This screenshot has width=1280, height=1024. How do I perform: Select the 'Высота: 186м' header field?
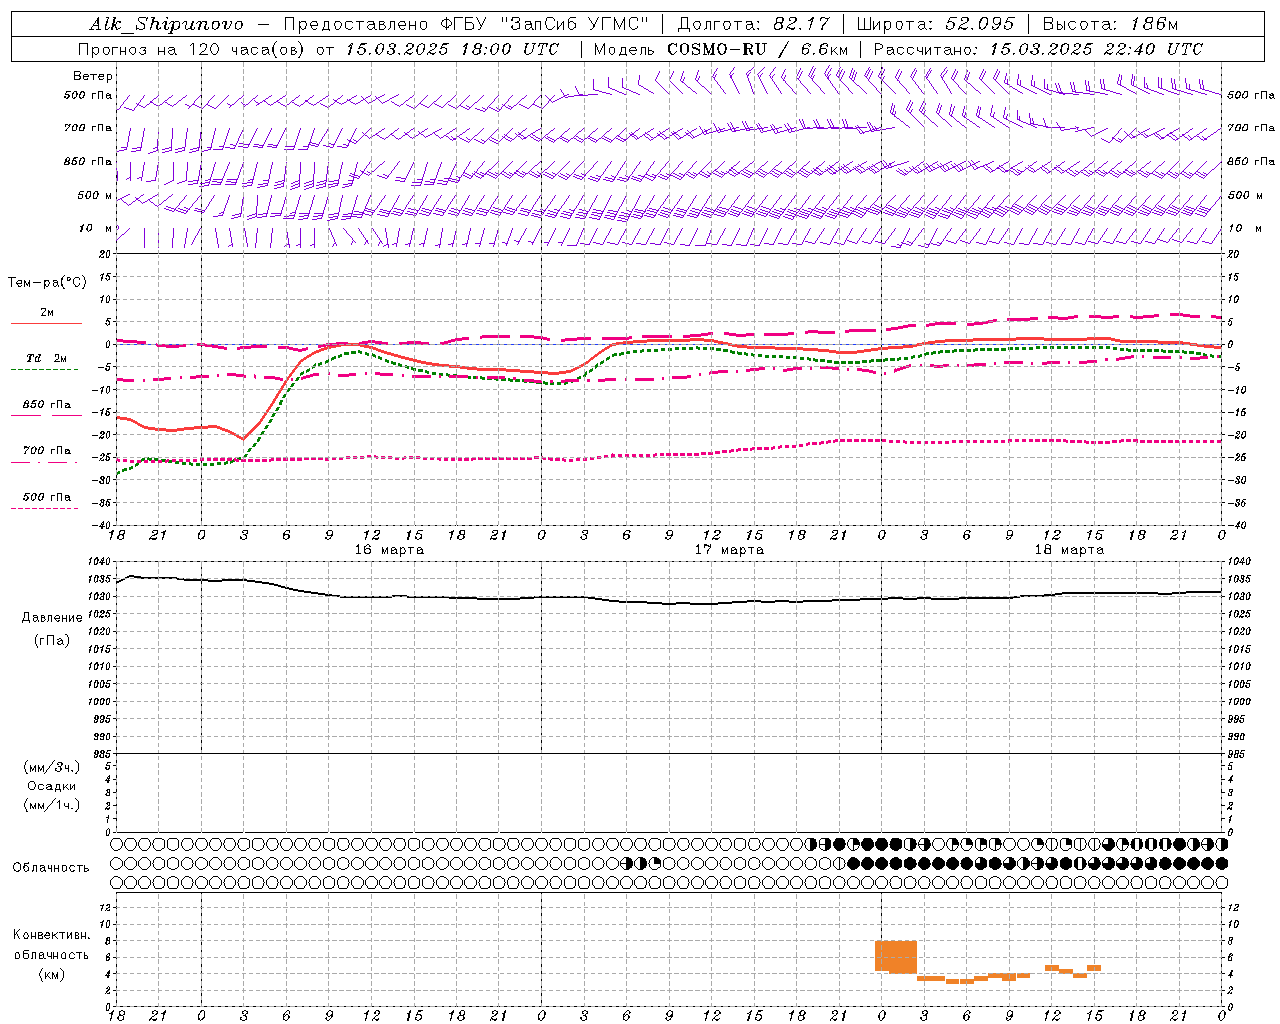click(1110, 24)
